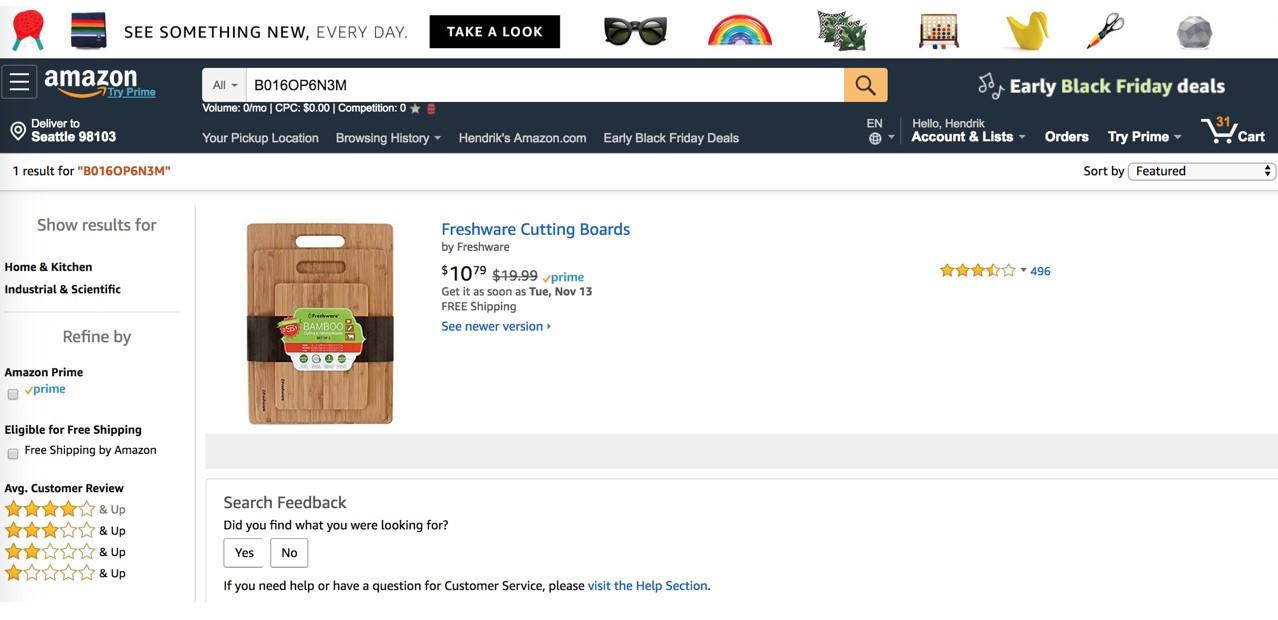The image size is (1278, 620).
Task: Open the All search category dropdown
Action: point(223,85)
